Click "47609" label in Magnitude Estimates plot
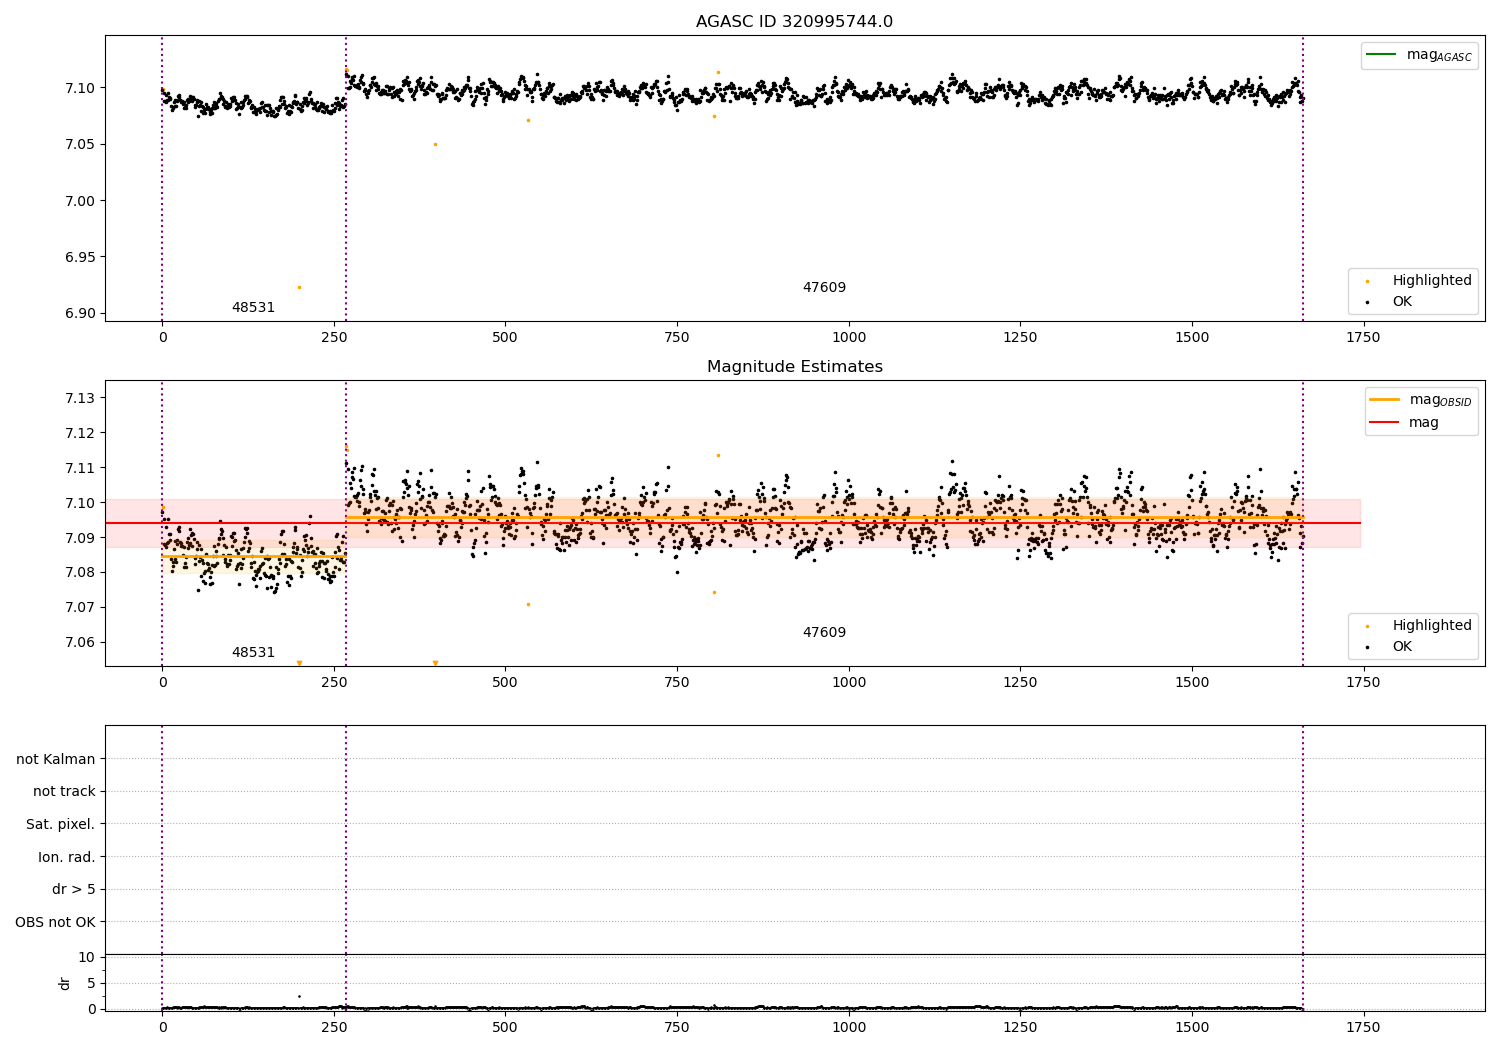1500x1050 pixels. [824, 633]
